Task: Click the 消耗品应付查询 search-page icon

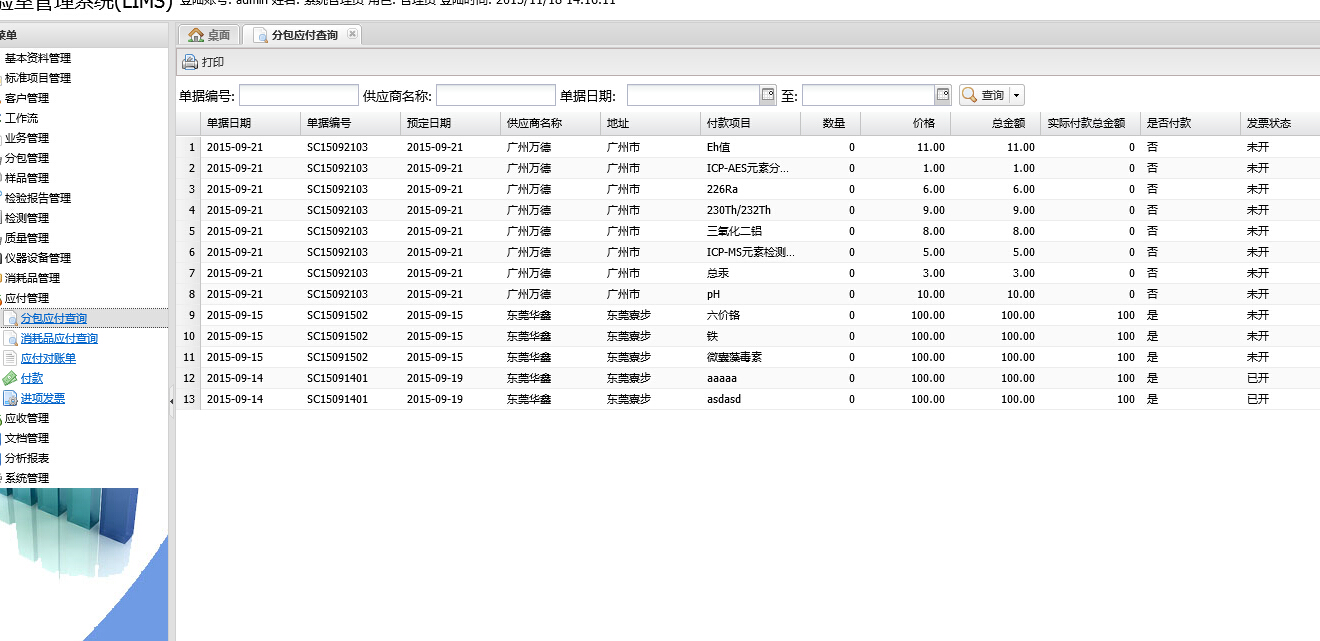Action: tap(10, 338)
